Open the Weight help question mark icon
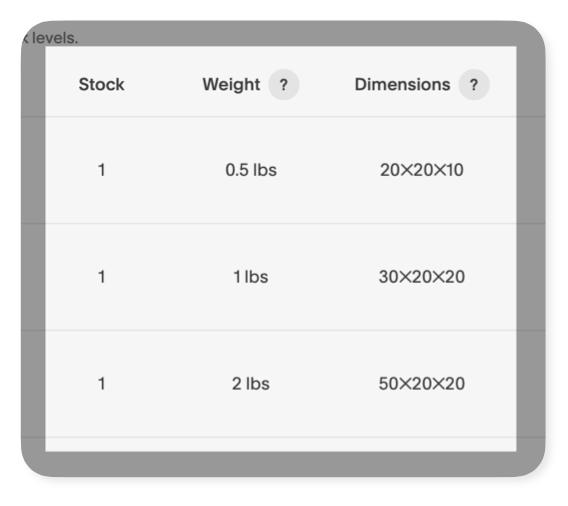The width and height of the screenshot is (568, 506). pyautogui.click(x=284, y=85)
